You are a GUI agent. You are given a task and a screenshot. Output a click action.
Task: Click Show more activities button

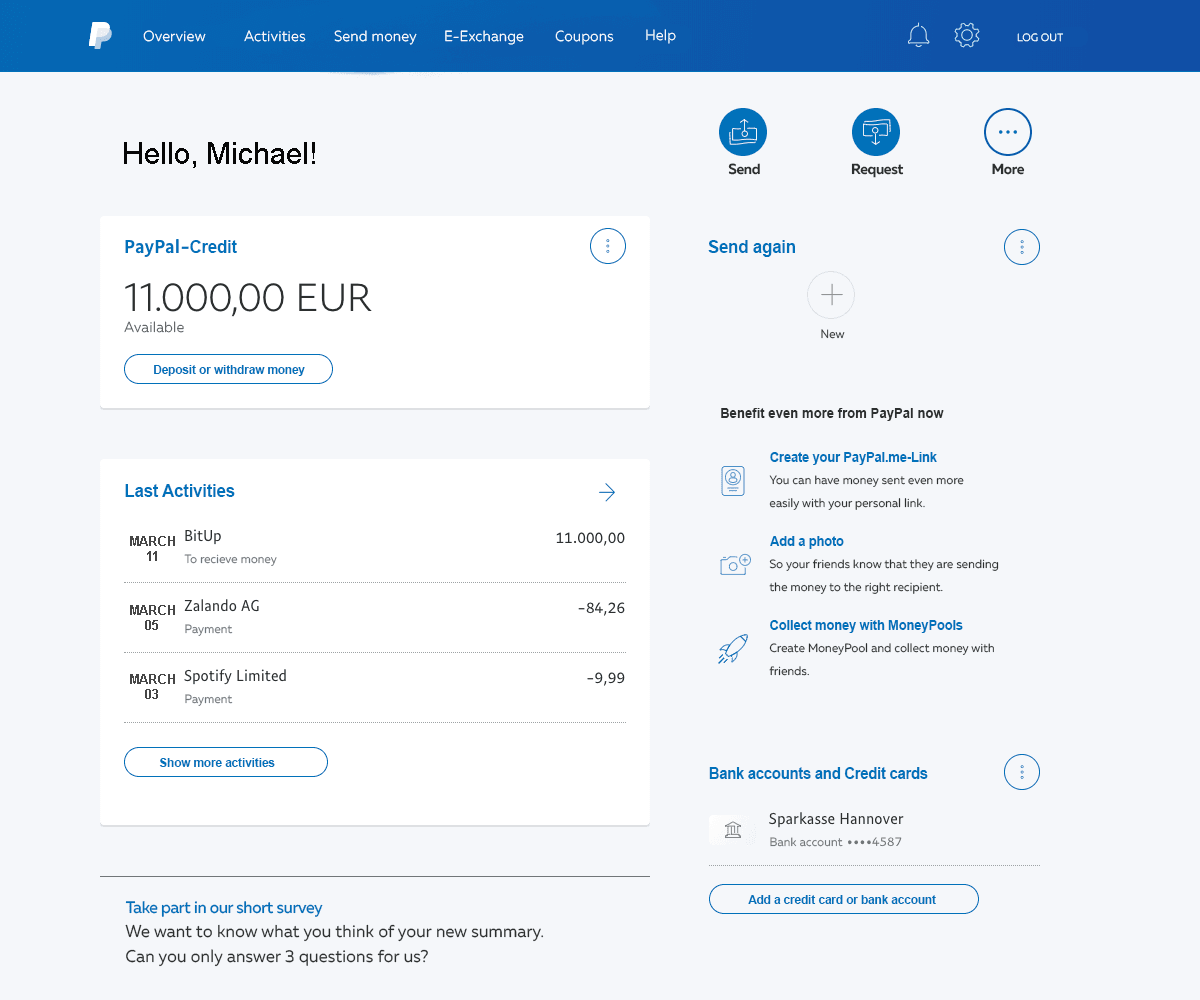226,762
